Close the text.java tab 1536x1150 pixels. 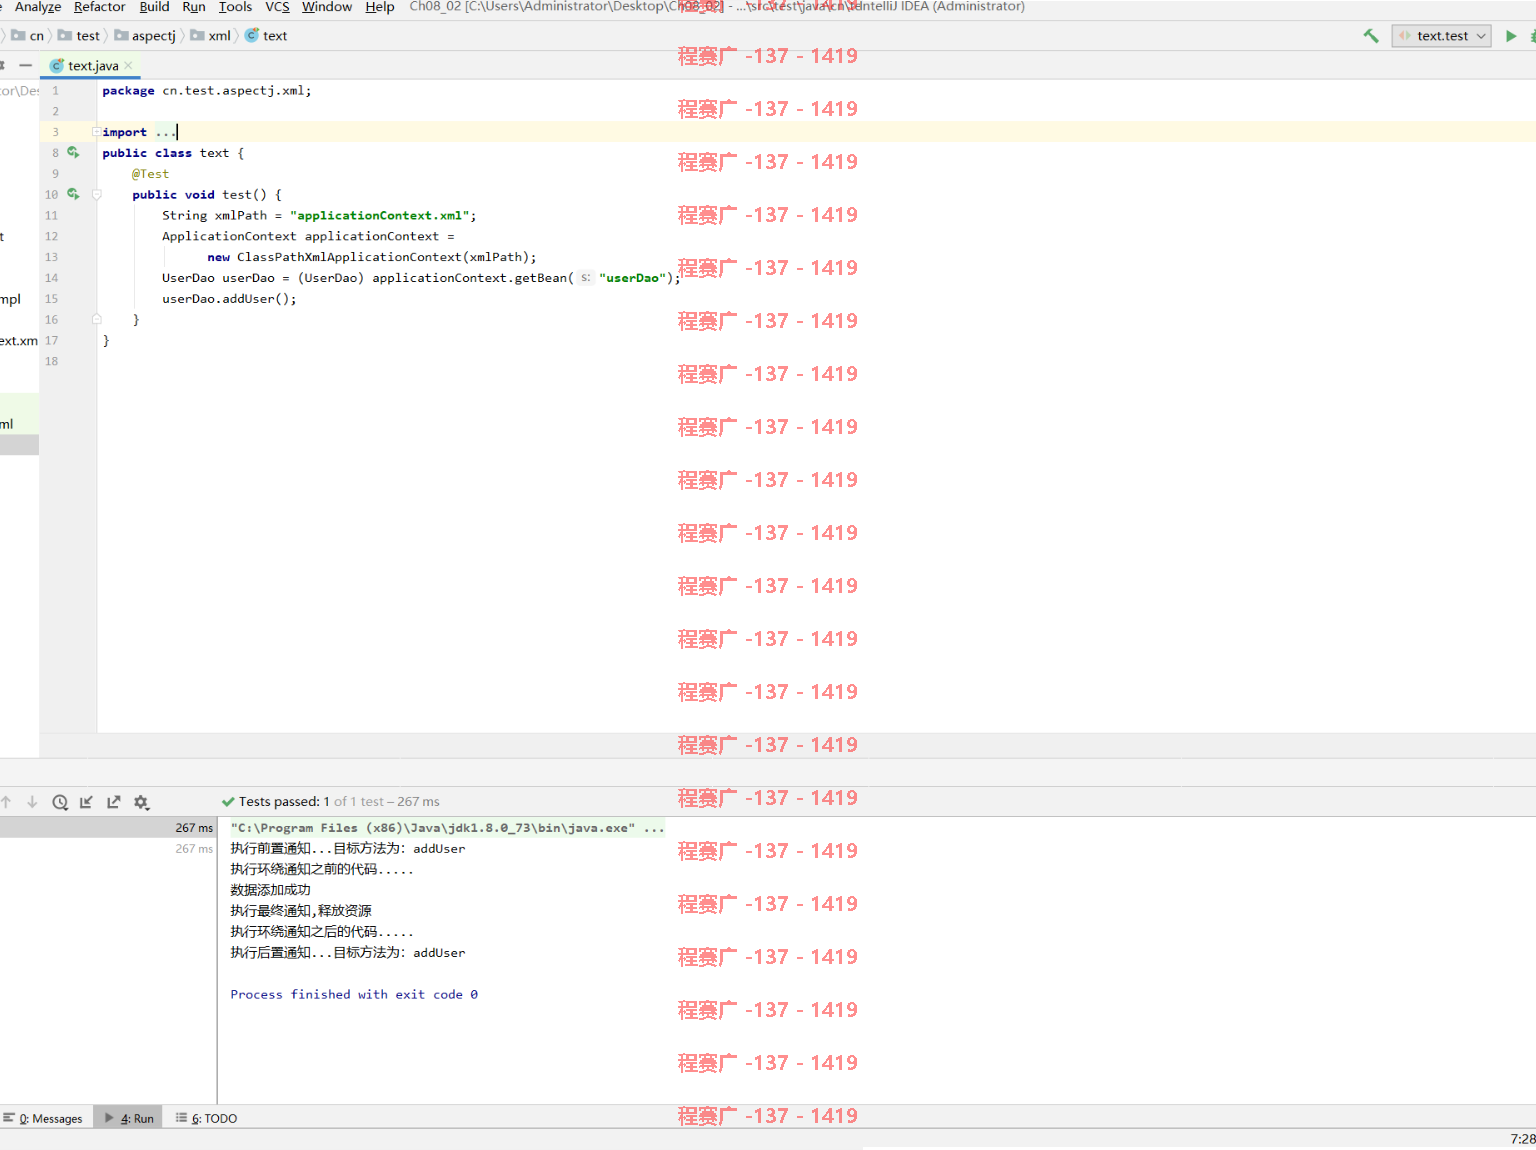pos(128,66)
